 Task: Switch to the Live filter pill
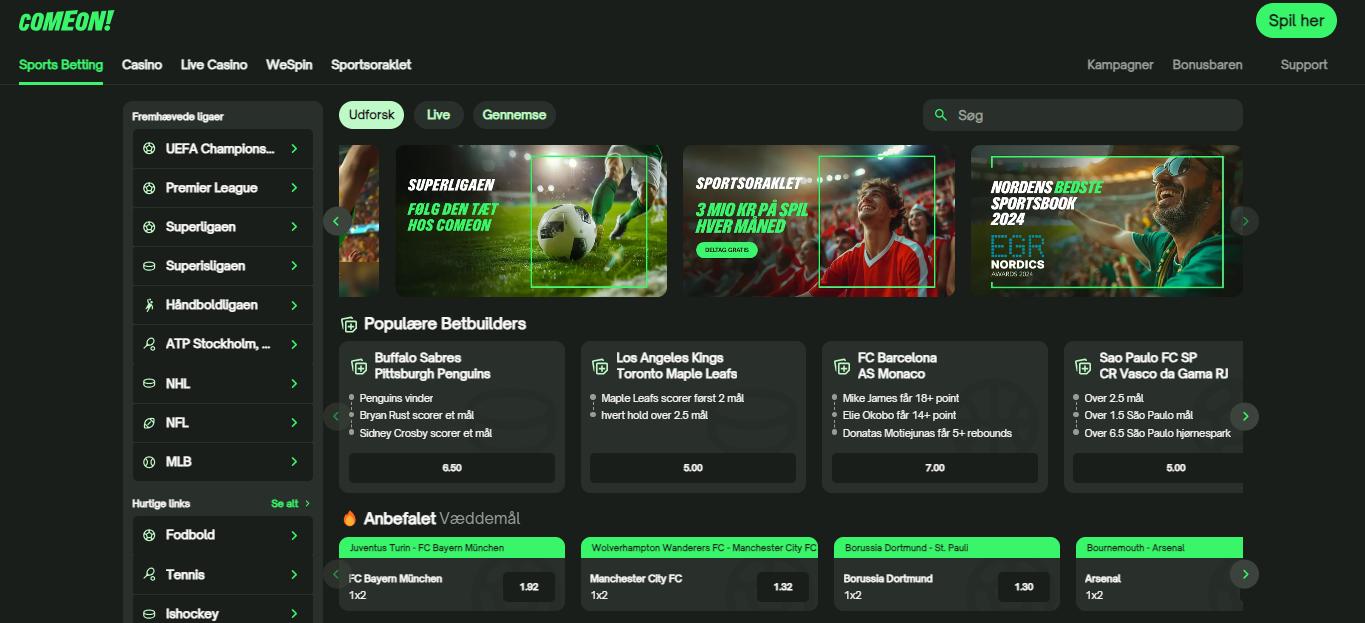coord(438,115)
